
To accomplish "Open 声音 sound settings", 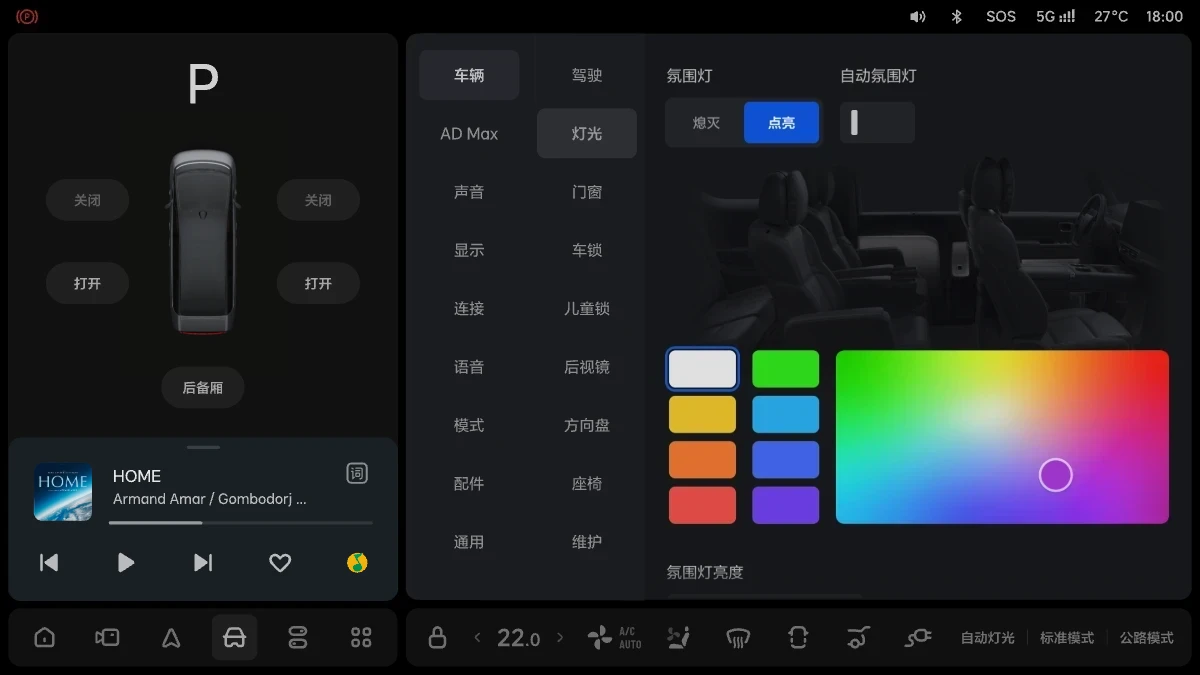I will coord(469,192).
